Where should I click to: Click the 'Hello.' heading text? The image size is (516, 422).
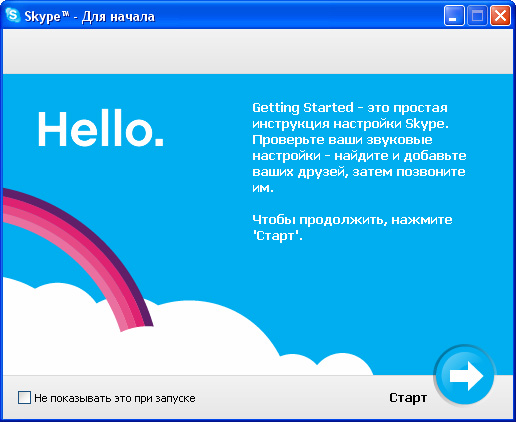point(101,129)
